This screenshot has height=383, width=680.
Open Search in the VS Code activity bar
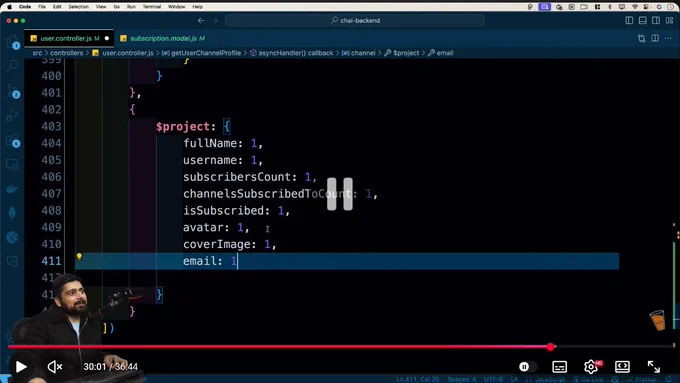click(13, 66)
